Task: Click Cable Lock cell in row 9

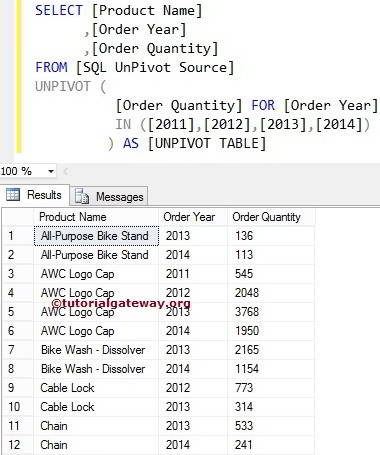Action: pyautogui.click(x=67, y=388)
